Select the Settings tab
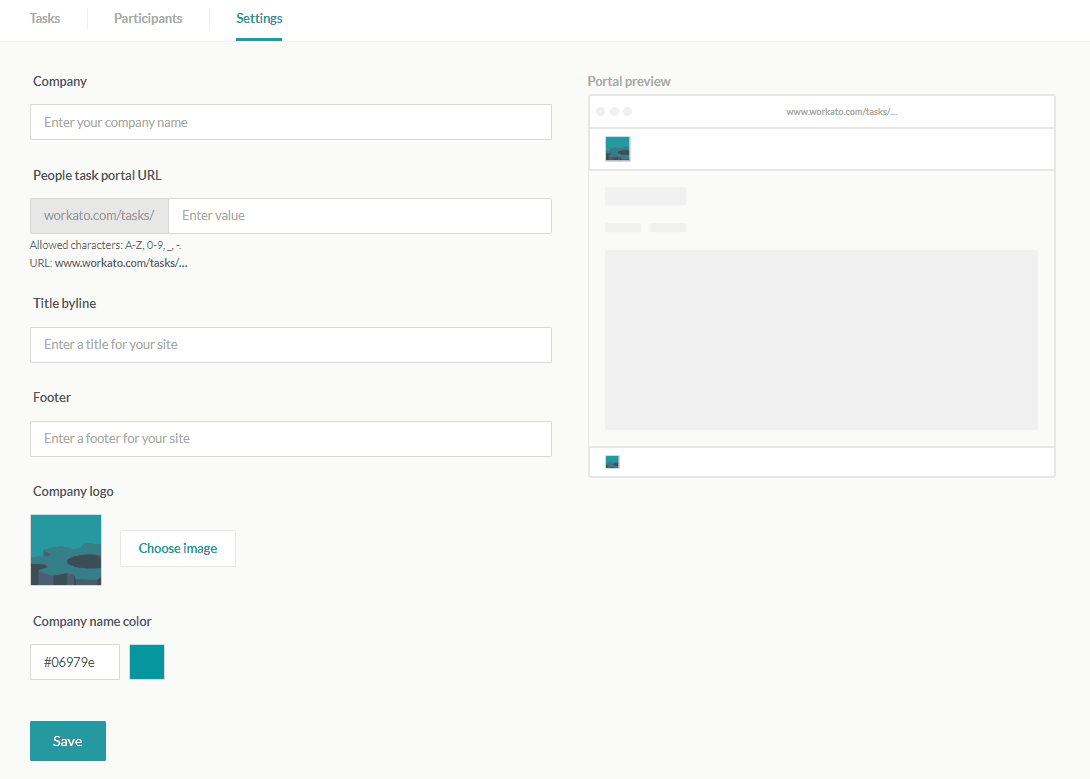This screenshot has height=779, width=1090. [x=259, y=18]
